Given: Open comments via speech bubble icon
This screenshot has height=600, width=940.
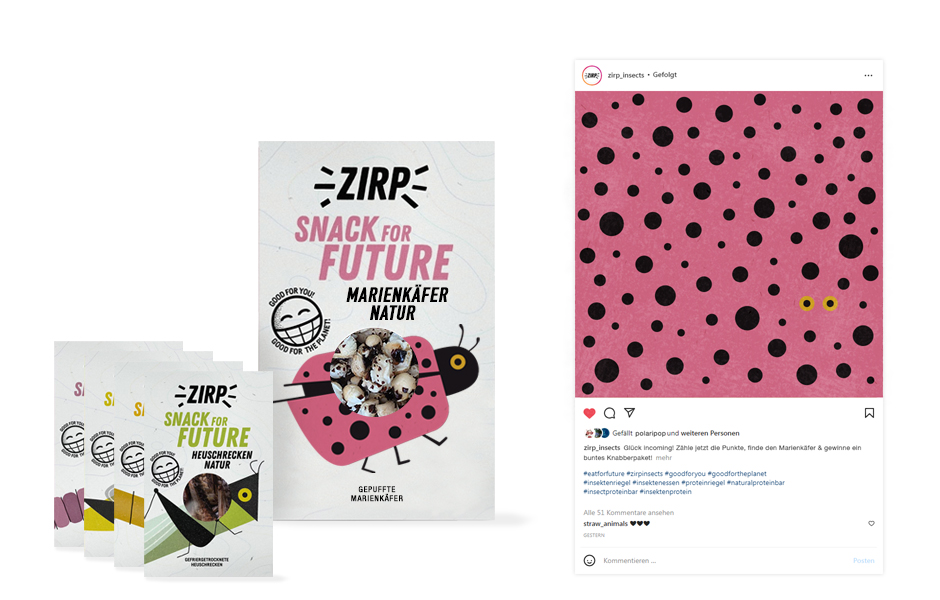Looking at the screenshot, I should [x=610, y=413].
